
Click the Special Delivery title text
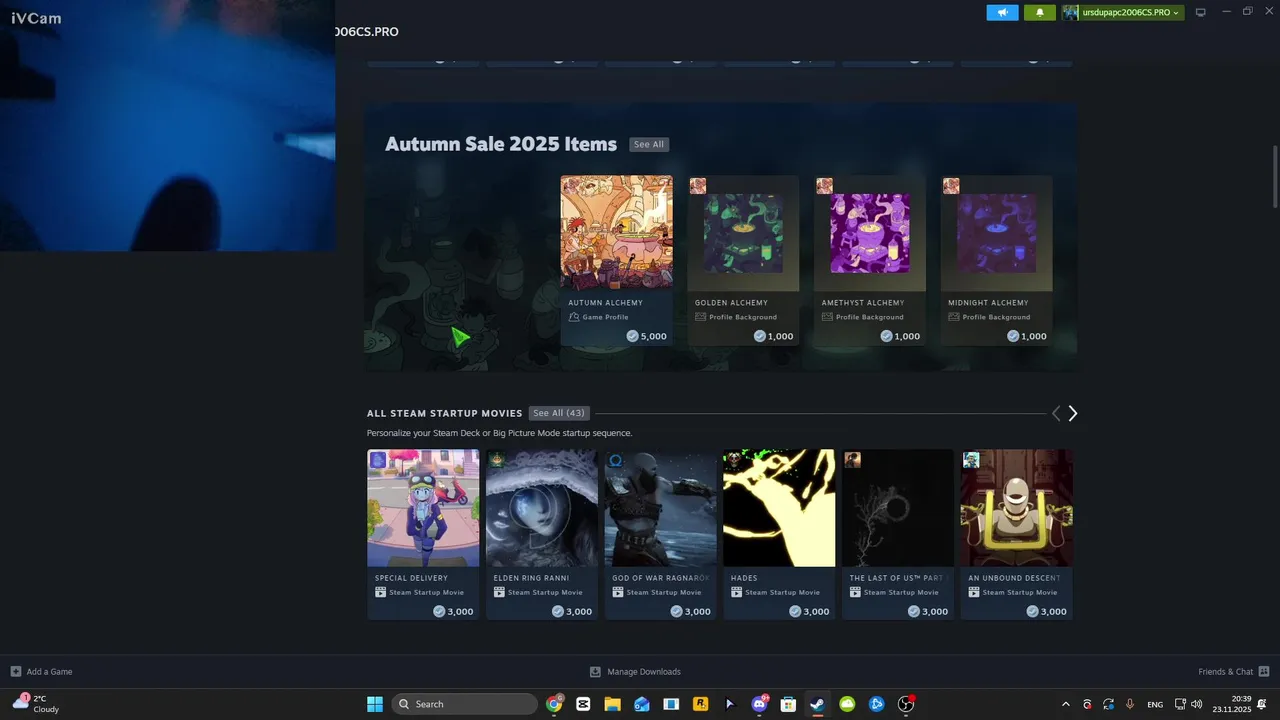pyautogui.click(x=411, y=578)
